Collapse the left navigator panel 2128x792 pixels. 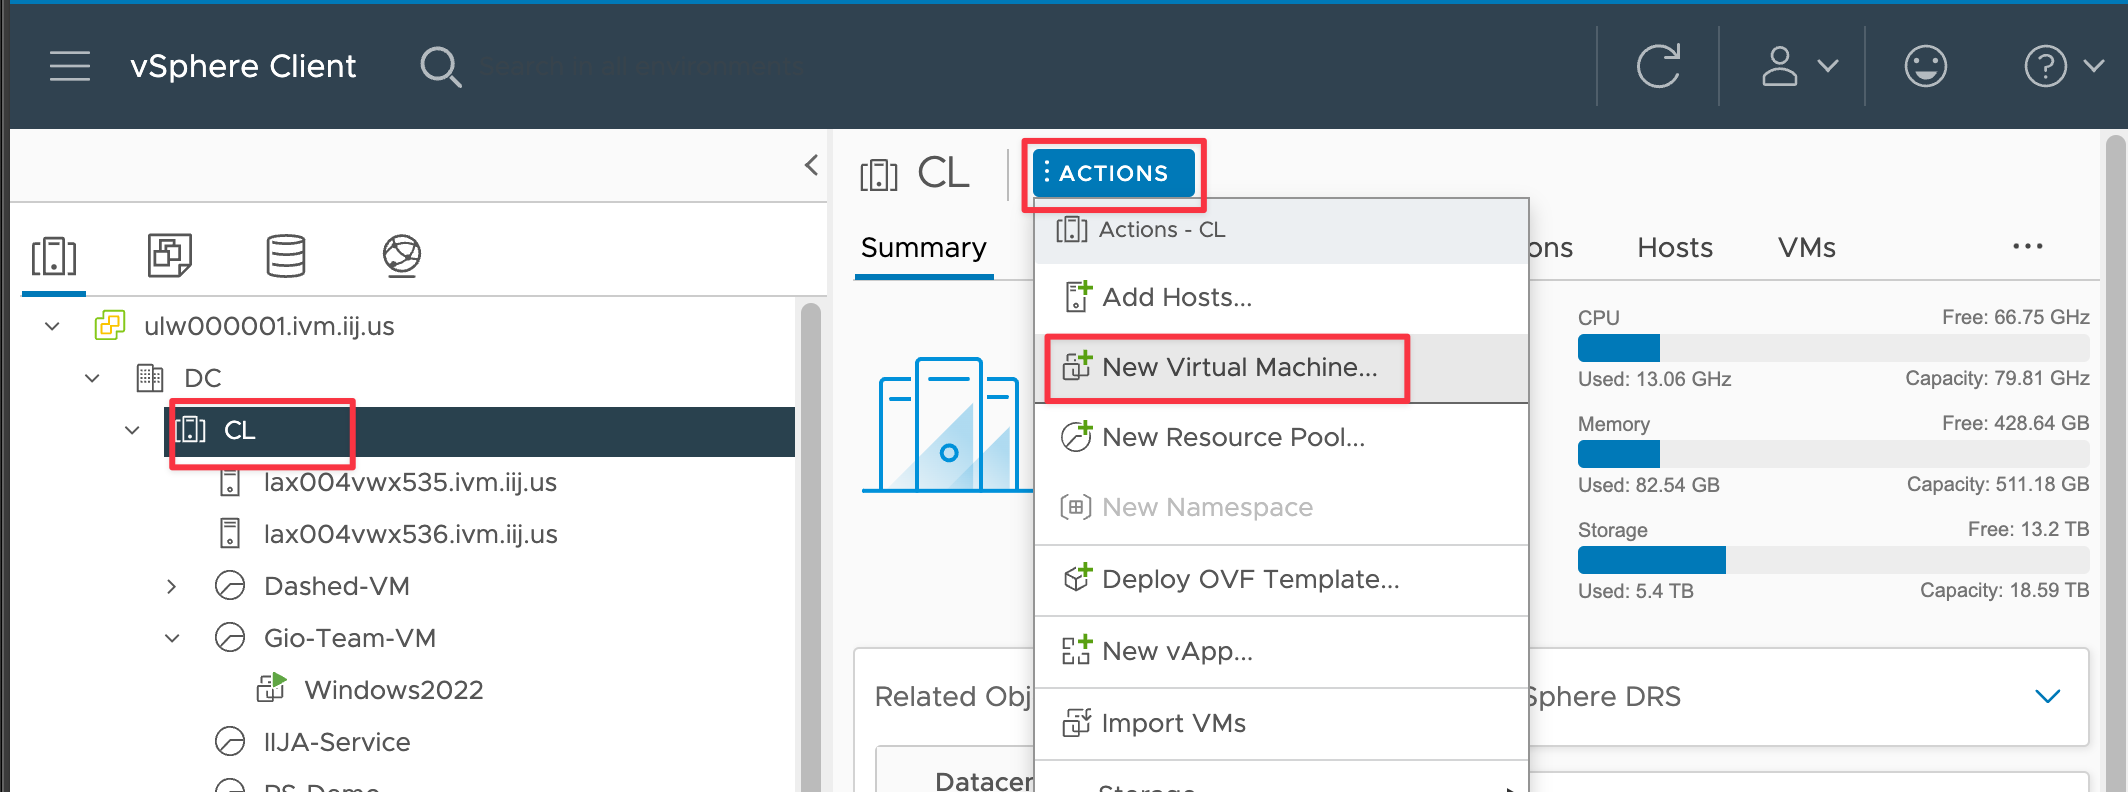[x=811, y=165]
